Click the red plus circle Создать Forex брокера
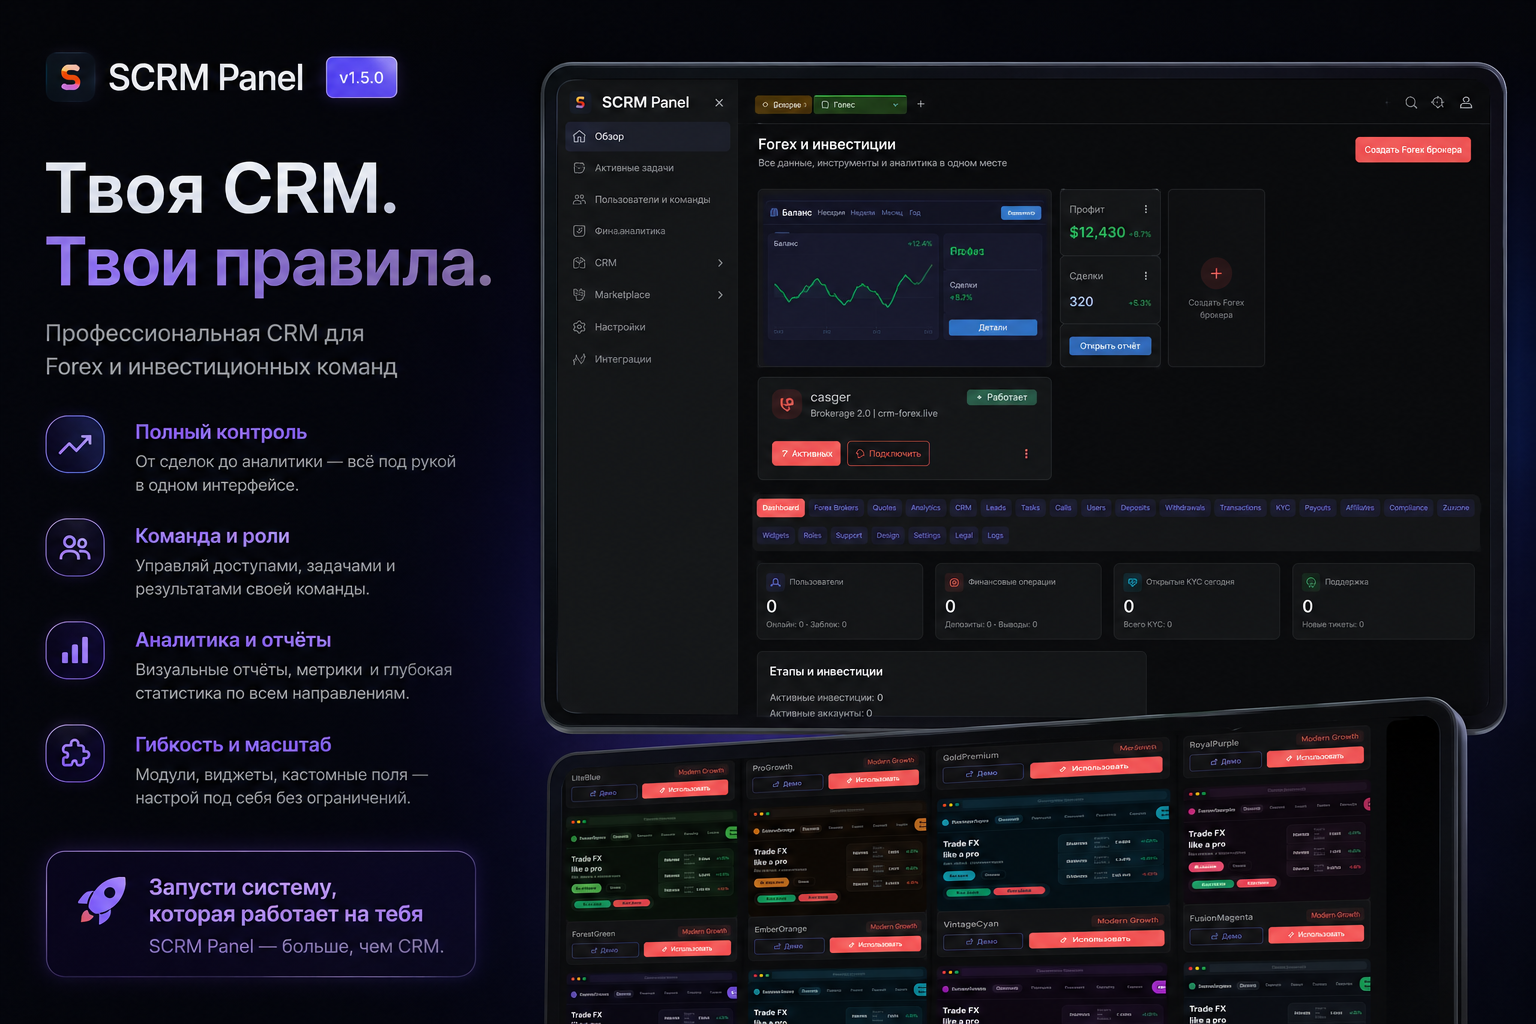 point(1216,273)
